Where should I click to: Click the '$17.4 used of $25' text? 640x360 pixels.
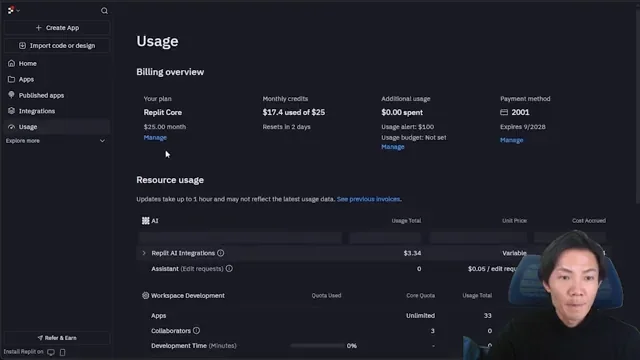[293, 112]
